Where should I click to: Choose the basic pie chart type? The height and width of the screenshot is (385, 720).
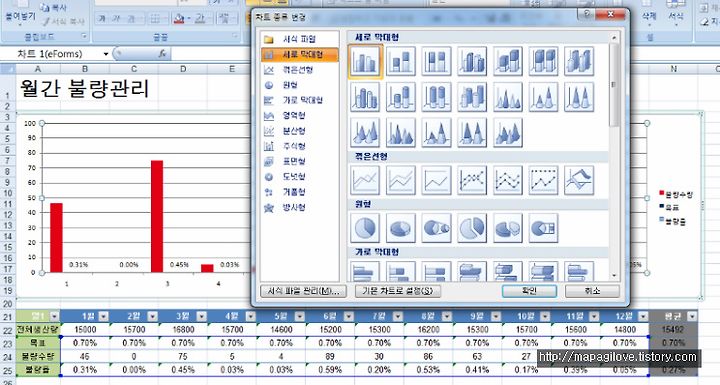pos(365,228)
